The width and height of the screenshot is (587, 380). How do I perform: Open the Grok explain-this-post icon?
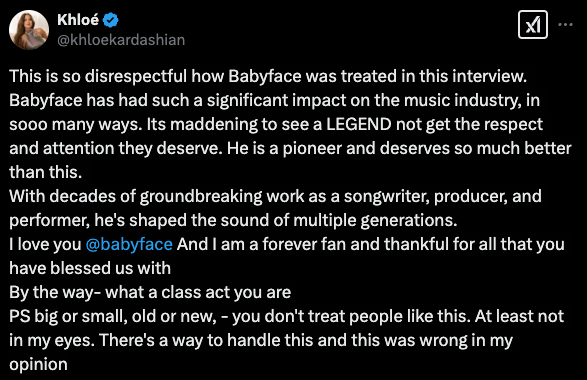tap(533, 25)
